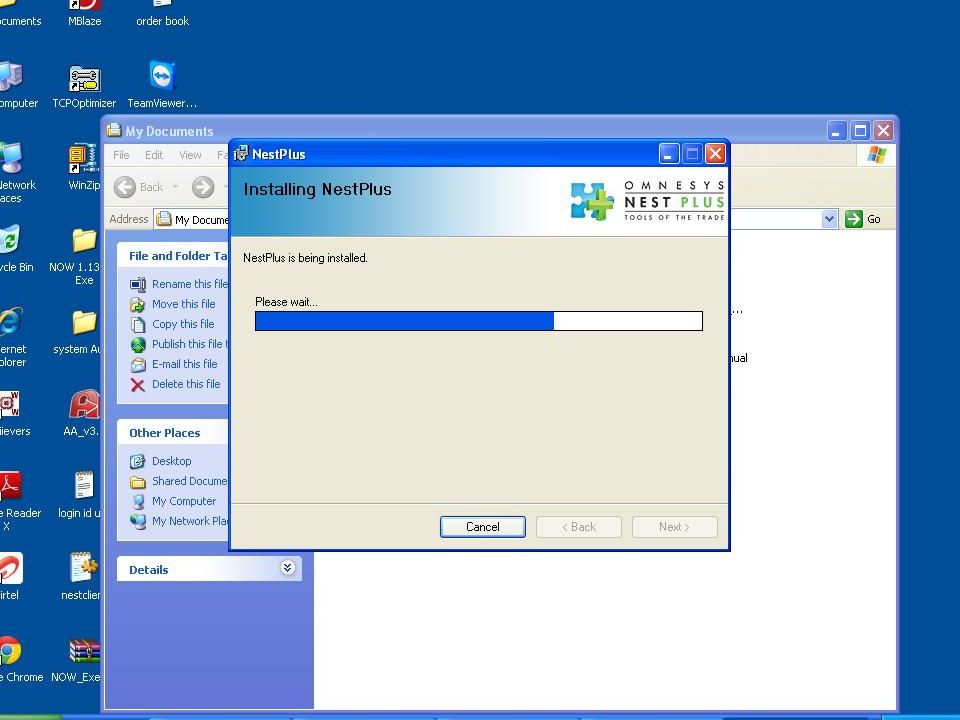Screen dimensions: 960x720
Task: Click Move this file task
Action: (173, 304)
